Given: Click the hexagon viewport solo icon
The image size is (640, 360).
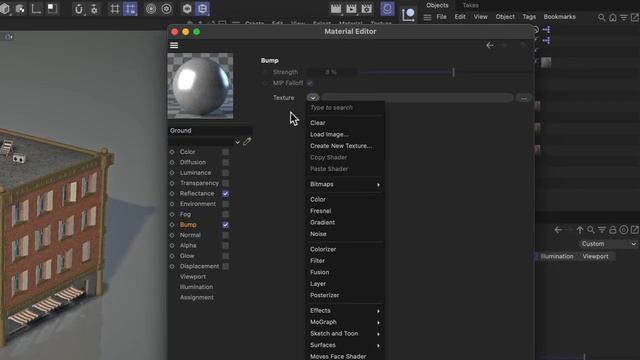Looking at the screenshot, I should coord(187,9).
